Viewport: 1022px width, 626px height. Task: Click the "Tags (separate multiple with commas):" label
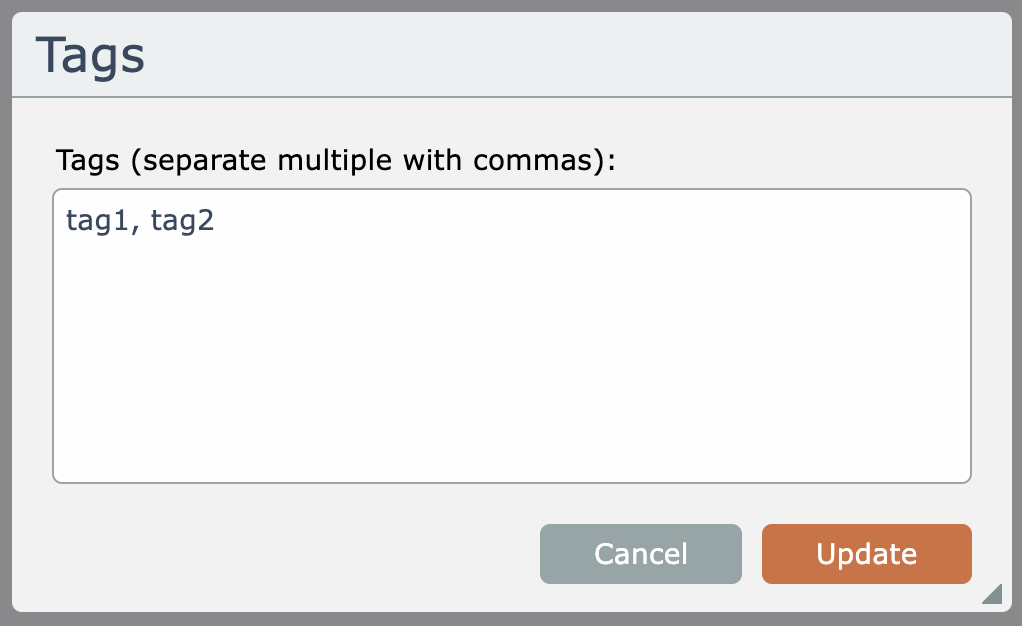[x=336, y=160]
